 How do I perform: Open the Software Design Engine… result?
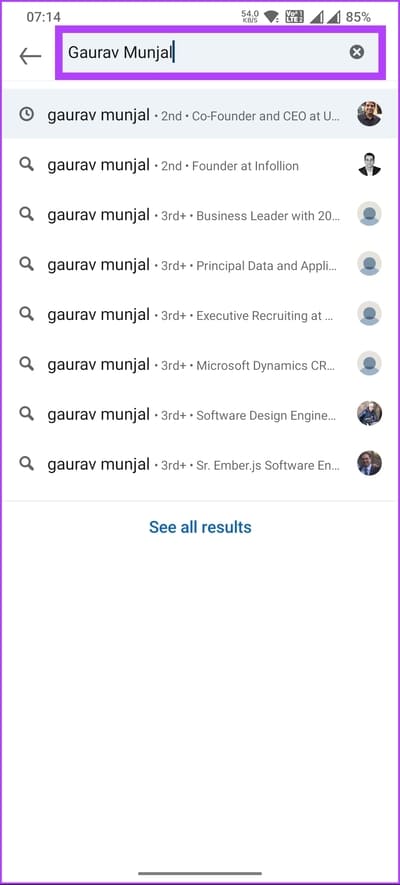coord(200,415)
